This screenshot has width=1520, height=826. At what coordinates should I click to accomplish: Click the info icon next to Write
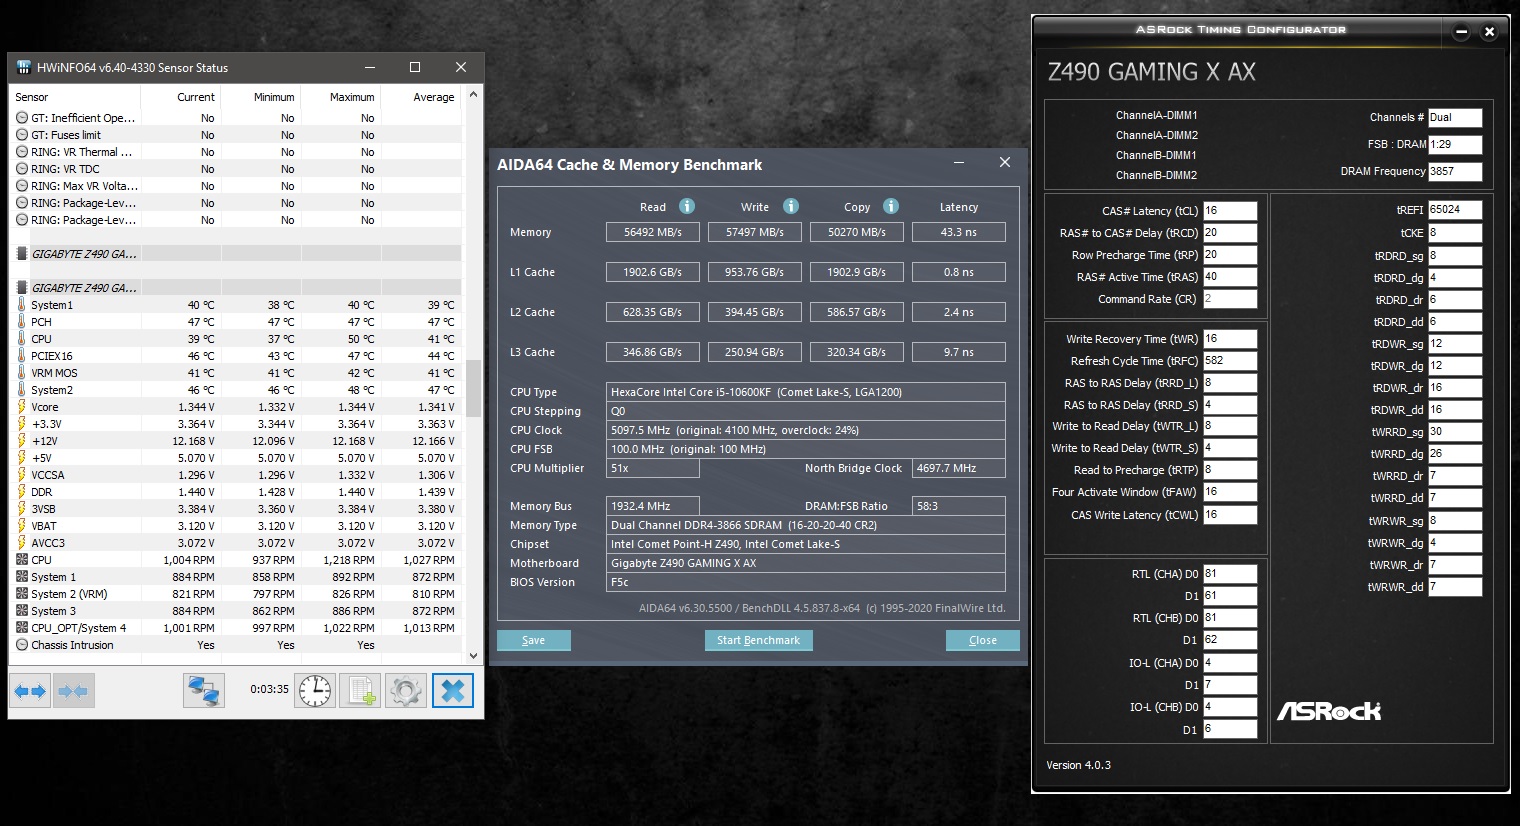[791, 206]
